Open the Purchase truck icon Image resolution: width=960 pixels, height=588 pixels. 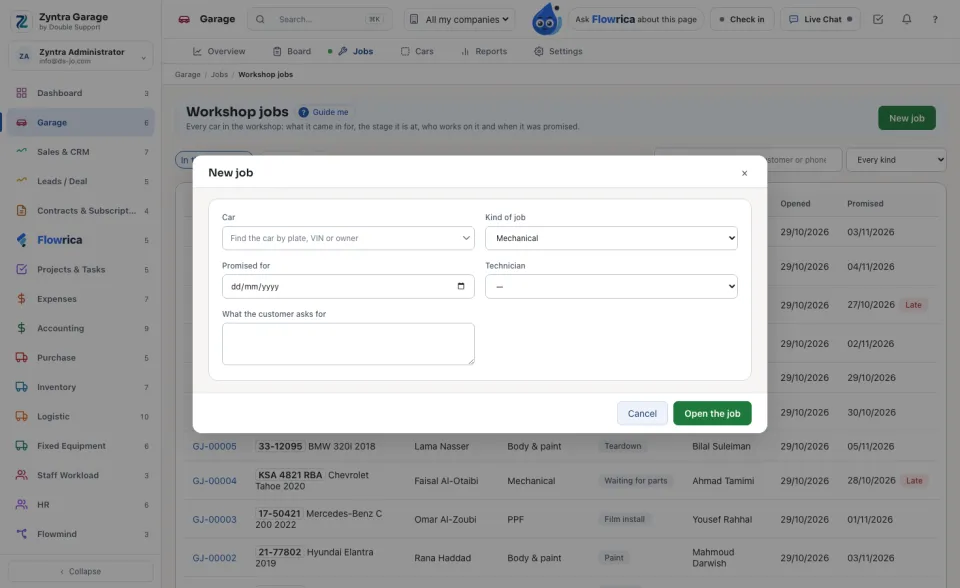coord(21,358)
